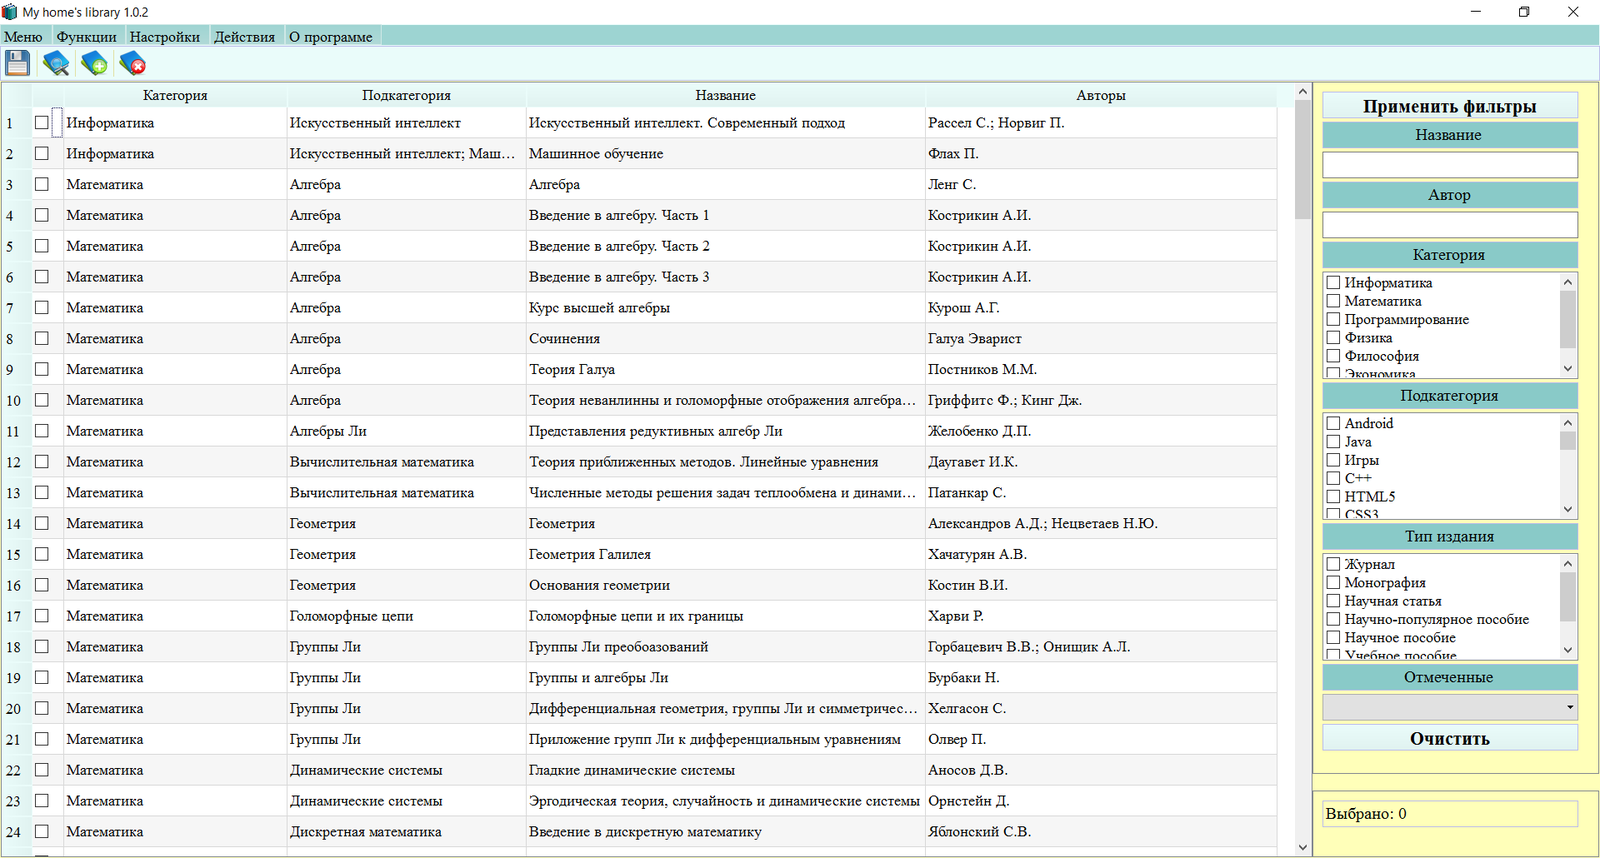Click the Очистить button
Viewport: 1600px width, 858px height.
pyautogui.click(x=1449, y=738)
